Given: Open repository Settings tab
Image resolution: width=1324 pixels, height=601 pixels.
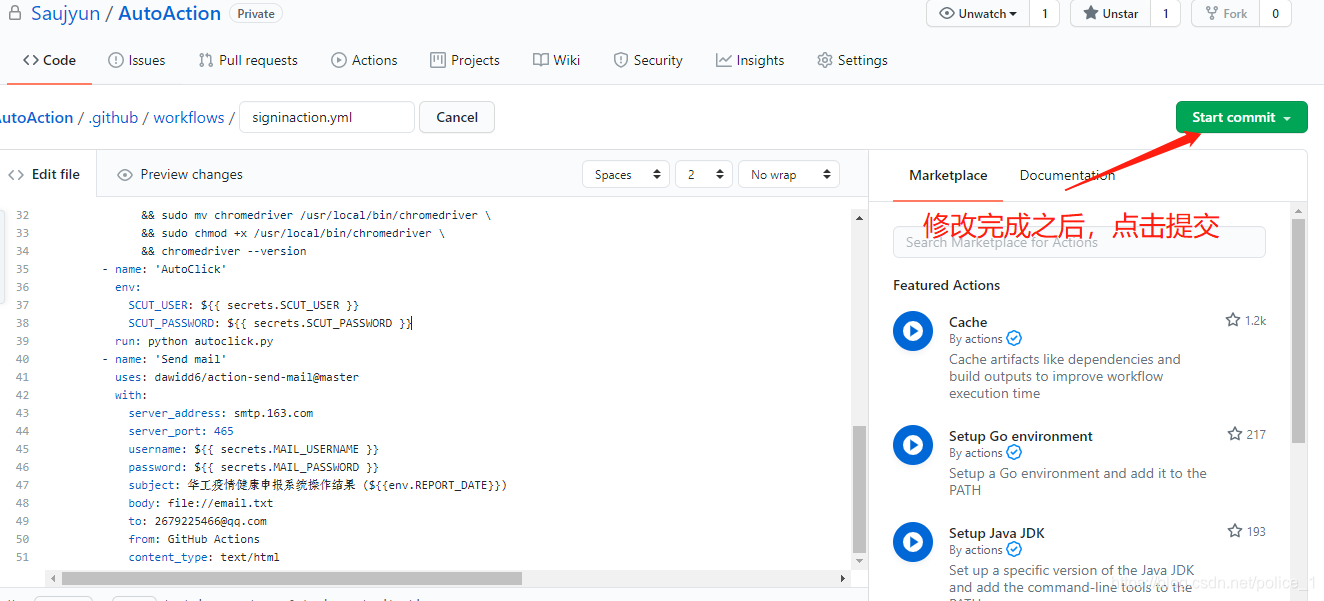Looking at the screenshot, I should pyautogui.click(x=852, y=60).
